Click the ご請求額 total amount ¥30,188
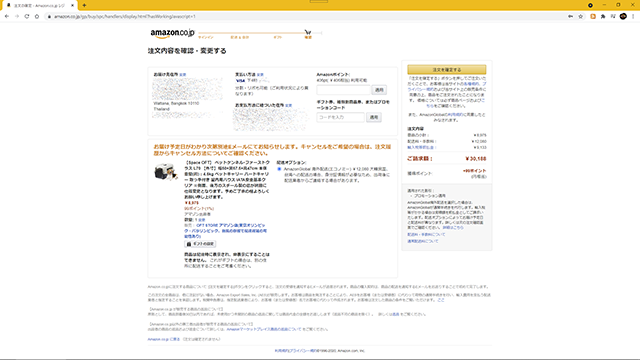This screenshot has height=360, width=640. 476,159
